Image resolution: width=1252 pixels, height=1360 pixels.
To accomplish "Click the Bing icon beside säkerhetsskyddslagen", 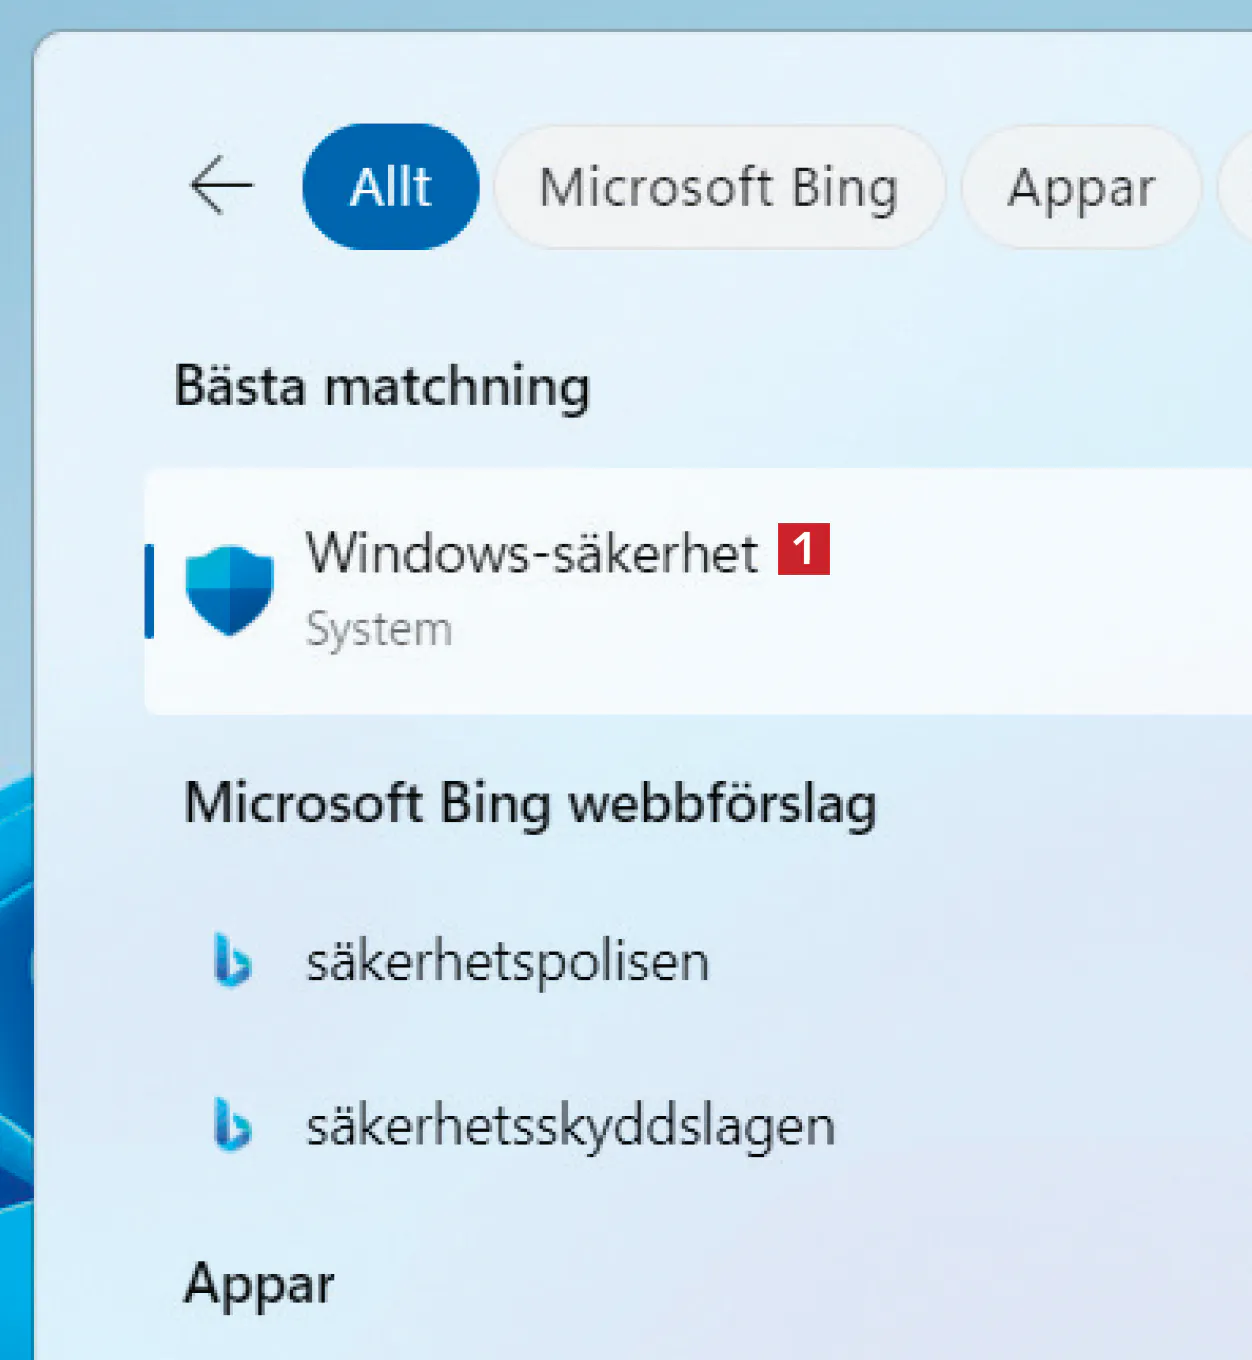I will (232, 1126).
